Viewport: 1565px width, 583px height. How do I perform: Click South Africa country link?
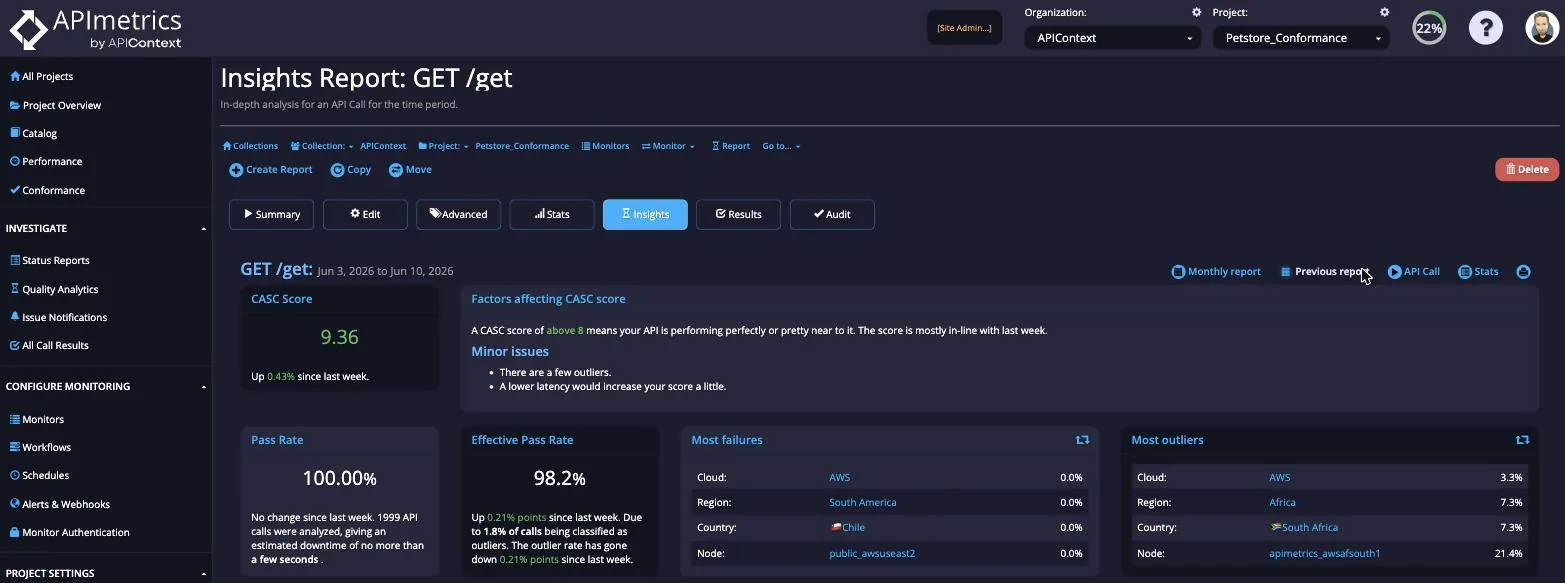1303,527
